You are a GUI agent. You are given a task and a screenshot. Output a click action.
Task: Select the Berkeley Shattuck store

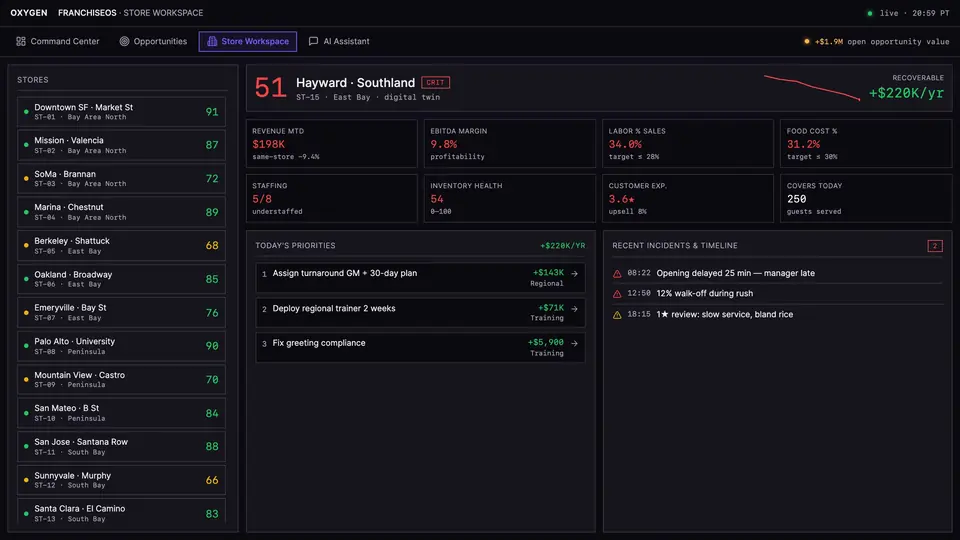coord(121,246)
